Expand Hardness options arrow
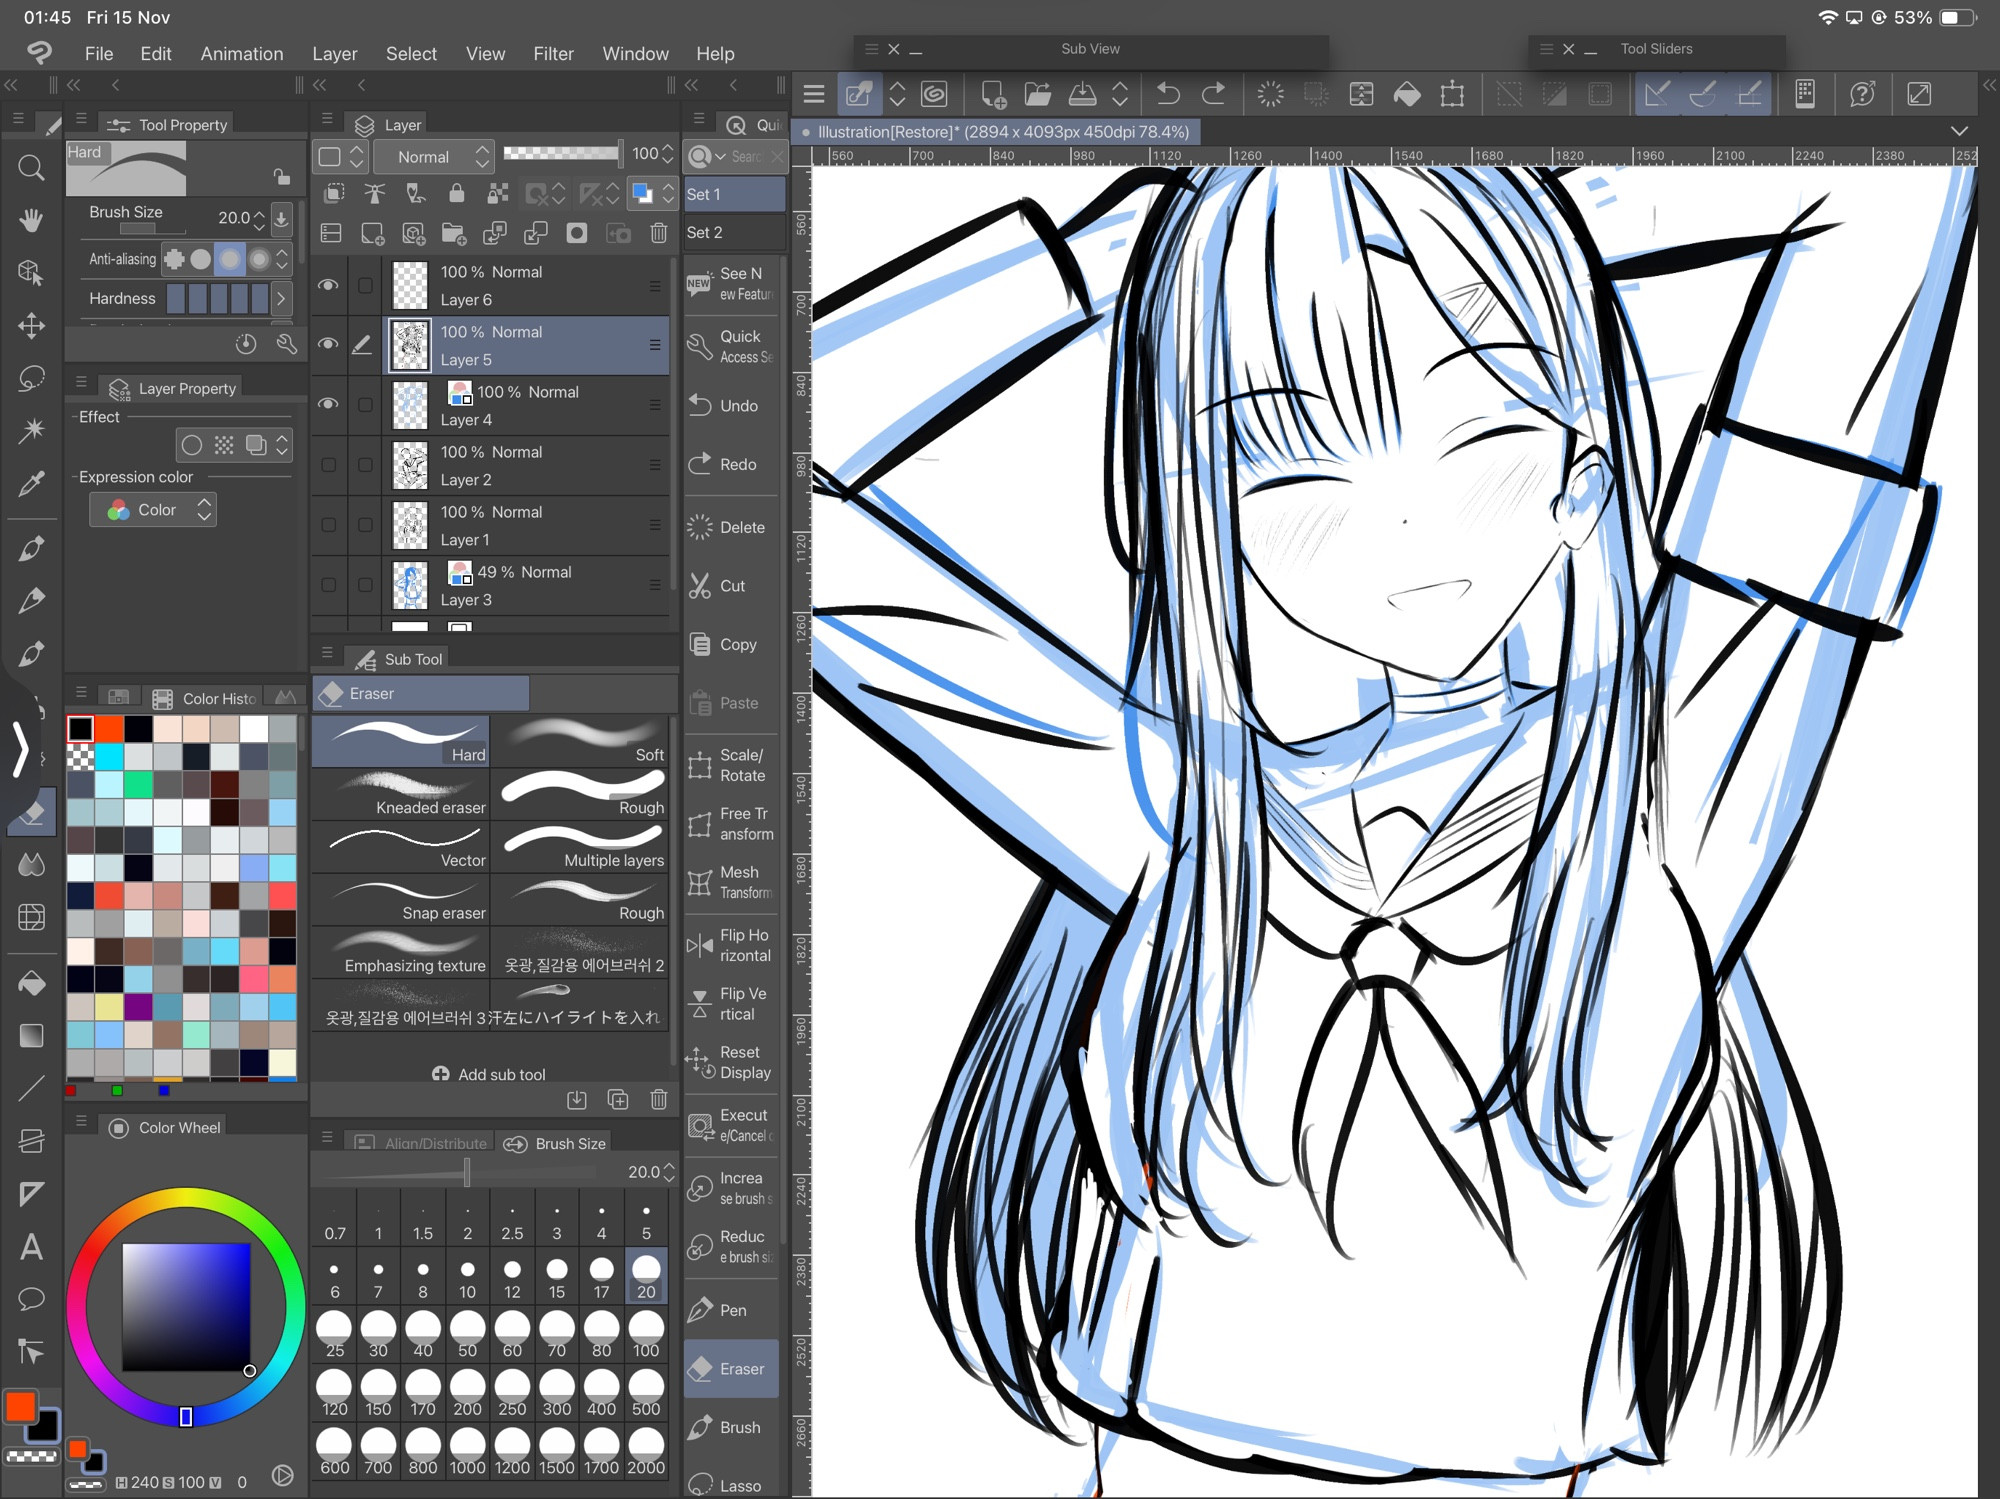This screenshot has width=2000, height=1499. (281, 298)
